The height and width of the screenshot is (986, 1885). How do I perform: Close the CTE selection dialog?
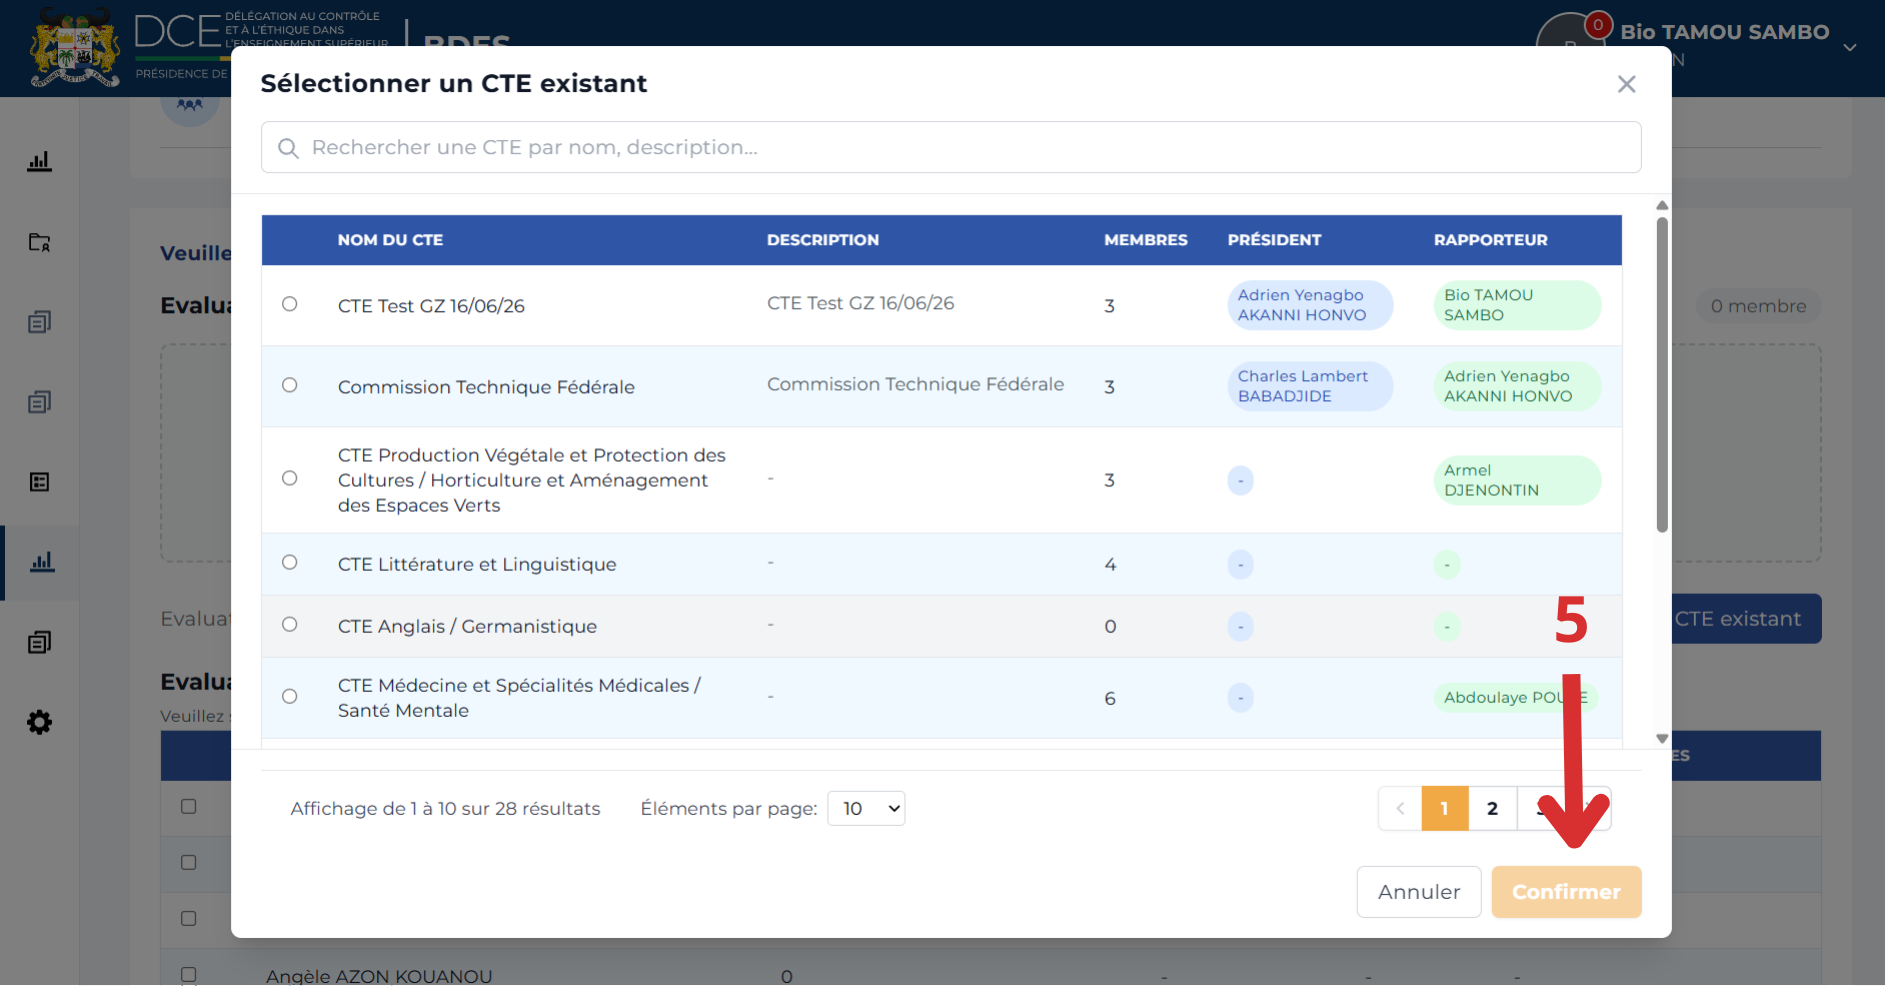tap(1626, 84)
